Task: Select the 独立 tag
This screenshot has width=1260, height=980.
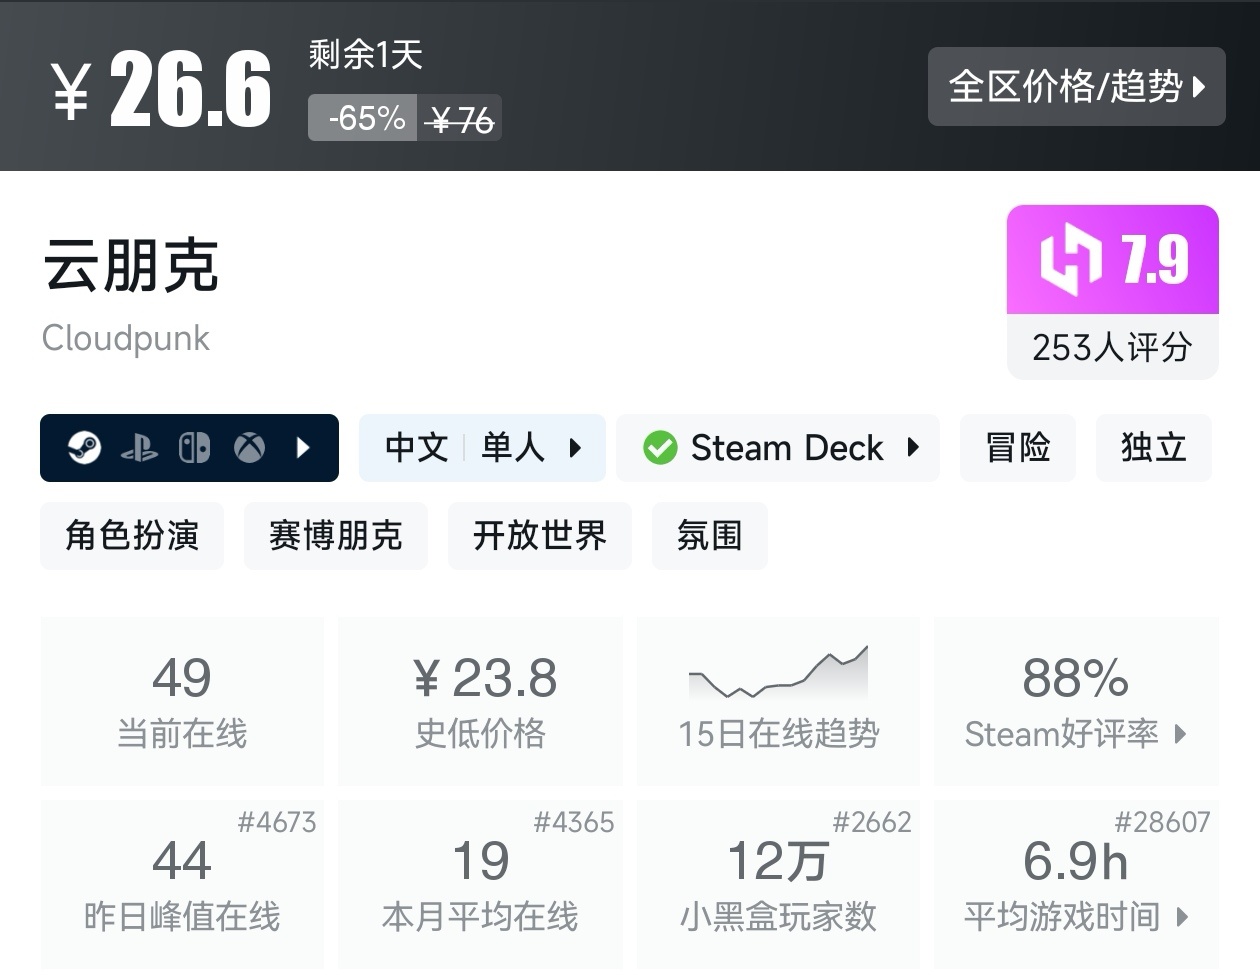Action: pos(1153,448)
